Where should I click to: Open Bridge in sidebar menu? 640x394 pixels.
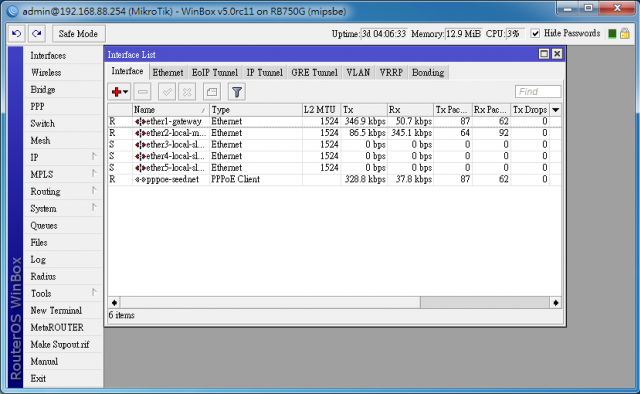[x=63, y=90]
